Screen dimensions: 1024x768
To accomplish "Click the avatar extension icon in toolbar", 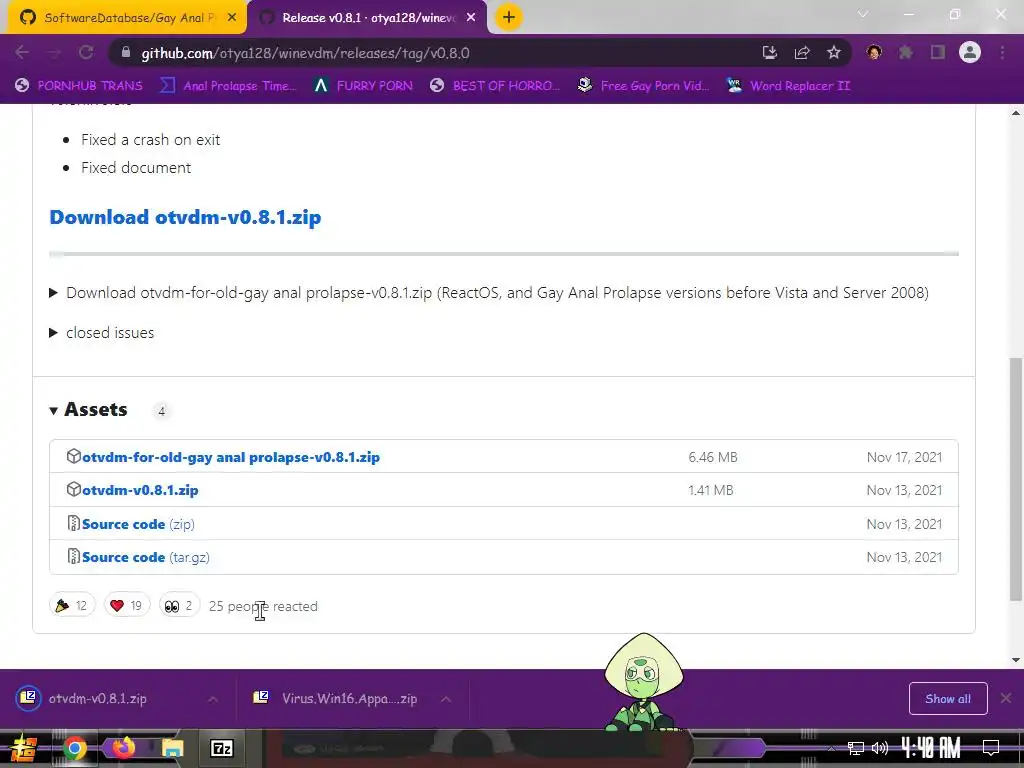I will tap(874, 52).
